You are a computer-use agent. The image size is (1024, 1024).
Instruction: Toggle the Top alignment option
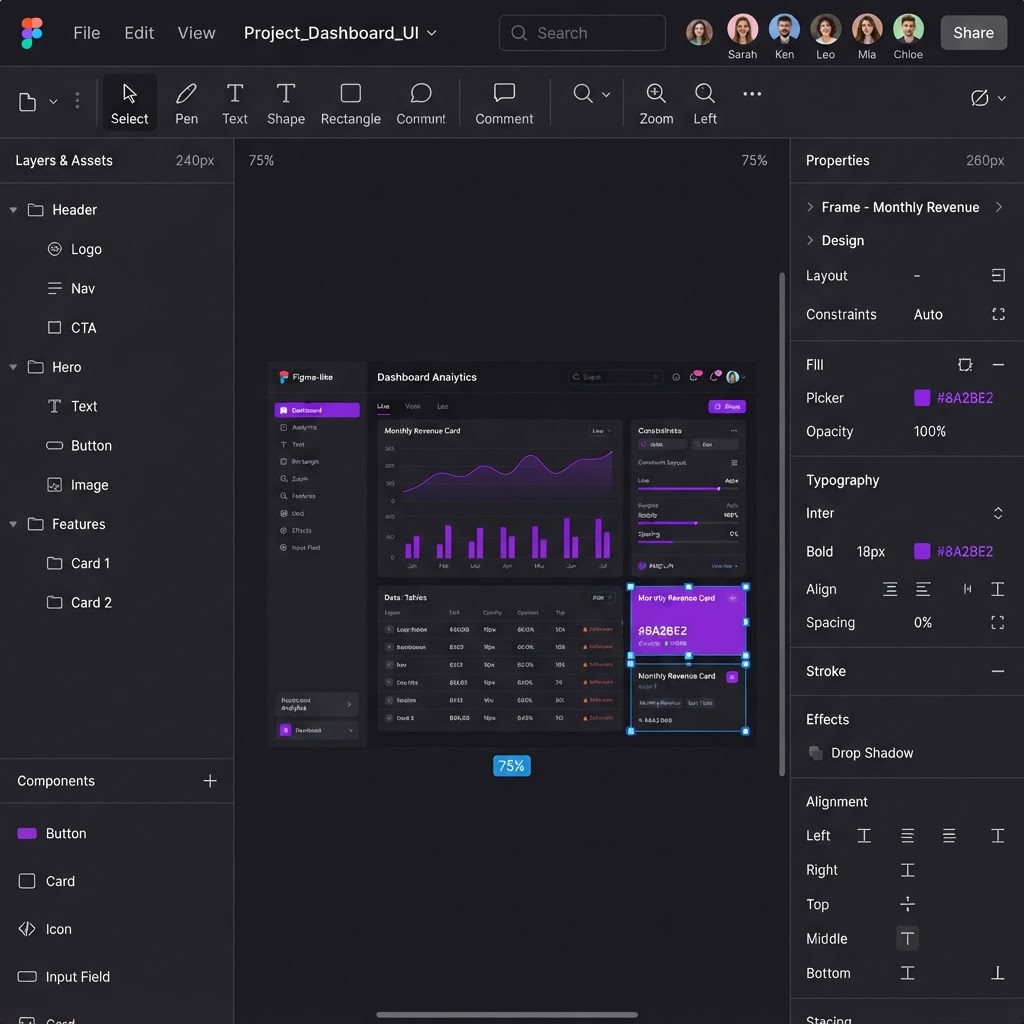pos(907,904)
